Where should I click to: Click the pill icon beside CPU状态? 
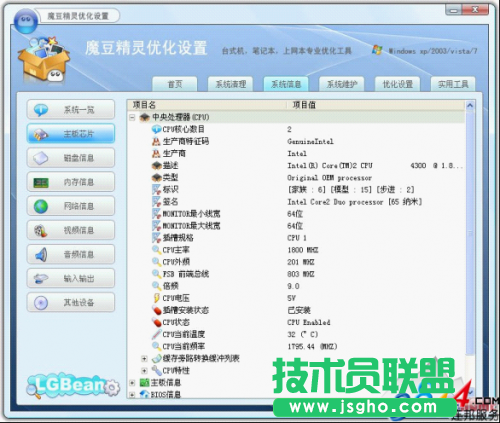click(x=156, y=322)
